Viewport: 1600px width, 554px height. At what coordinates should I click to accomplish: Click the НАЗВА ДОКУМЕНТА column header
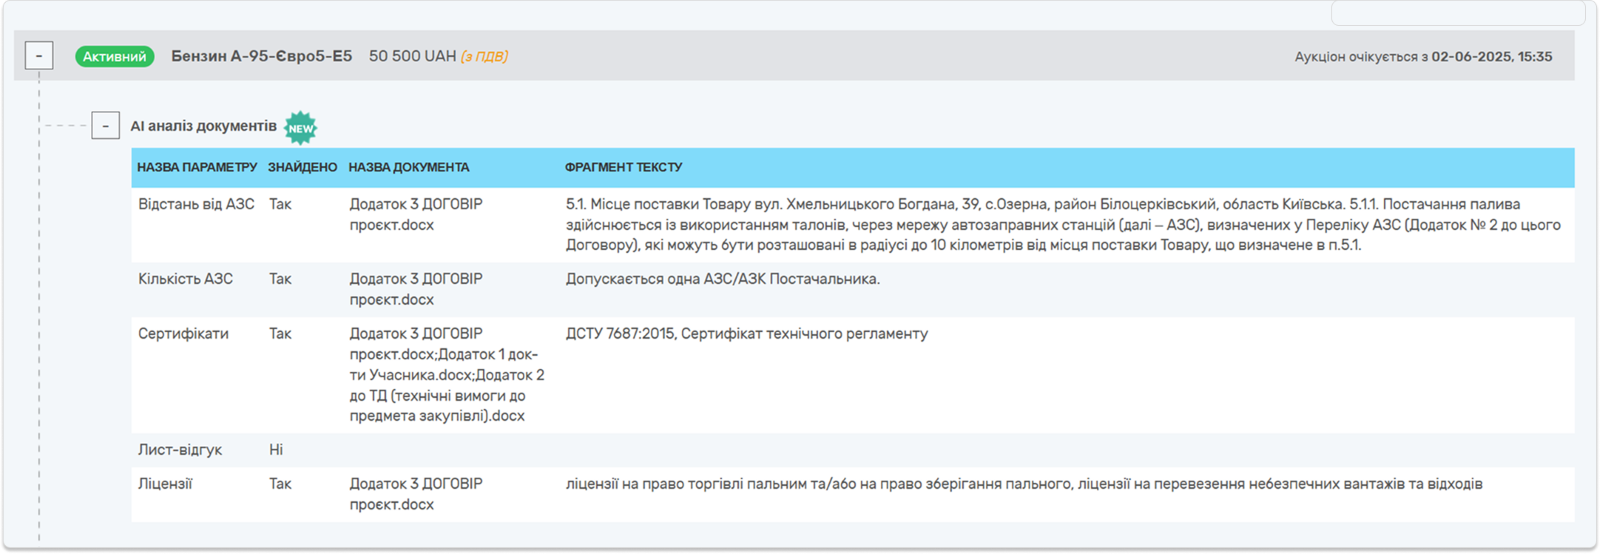408,167
